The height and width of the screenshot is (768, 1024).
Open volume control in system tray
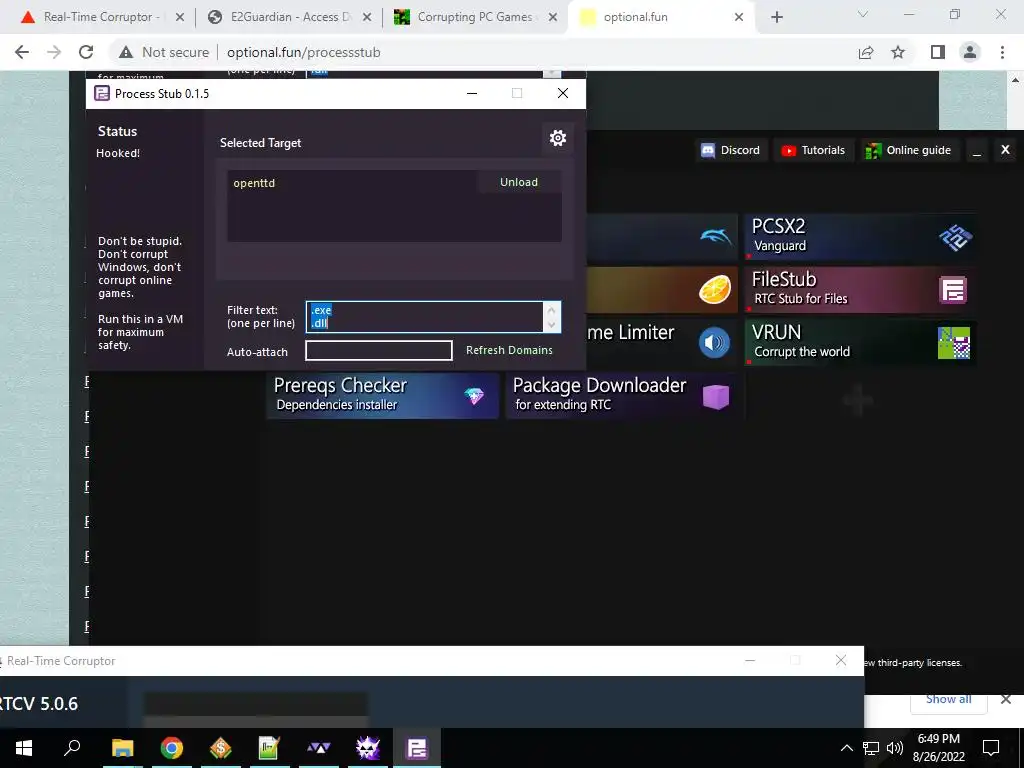(895, 748)
